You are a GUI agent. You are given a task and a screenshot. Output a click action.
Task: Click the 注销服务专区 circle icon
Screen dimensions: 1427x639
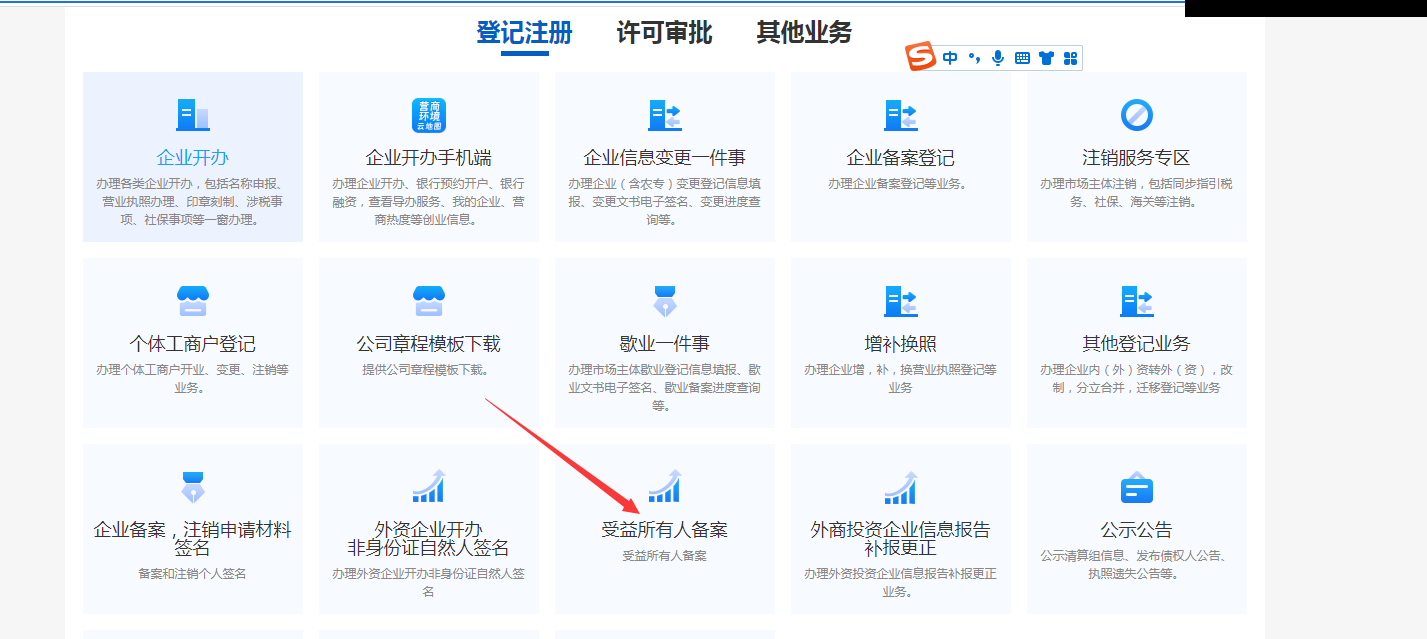tap(1136, 115)
